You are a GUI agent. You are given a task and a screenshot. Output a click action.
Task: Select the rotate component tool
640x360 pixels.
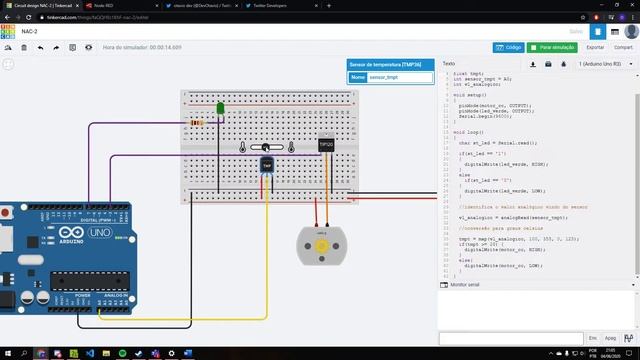[8, 48]
